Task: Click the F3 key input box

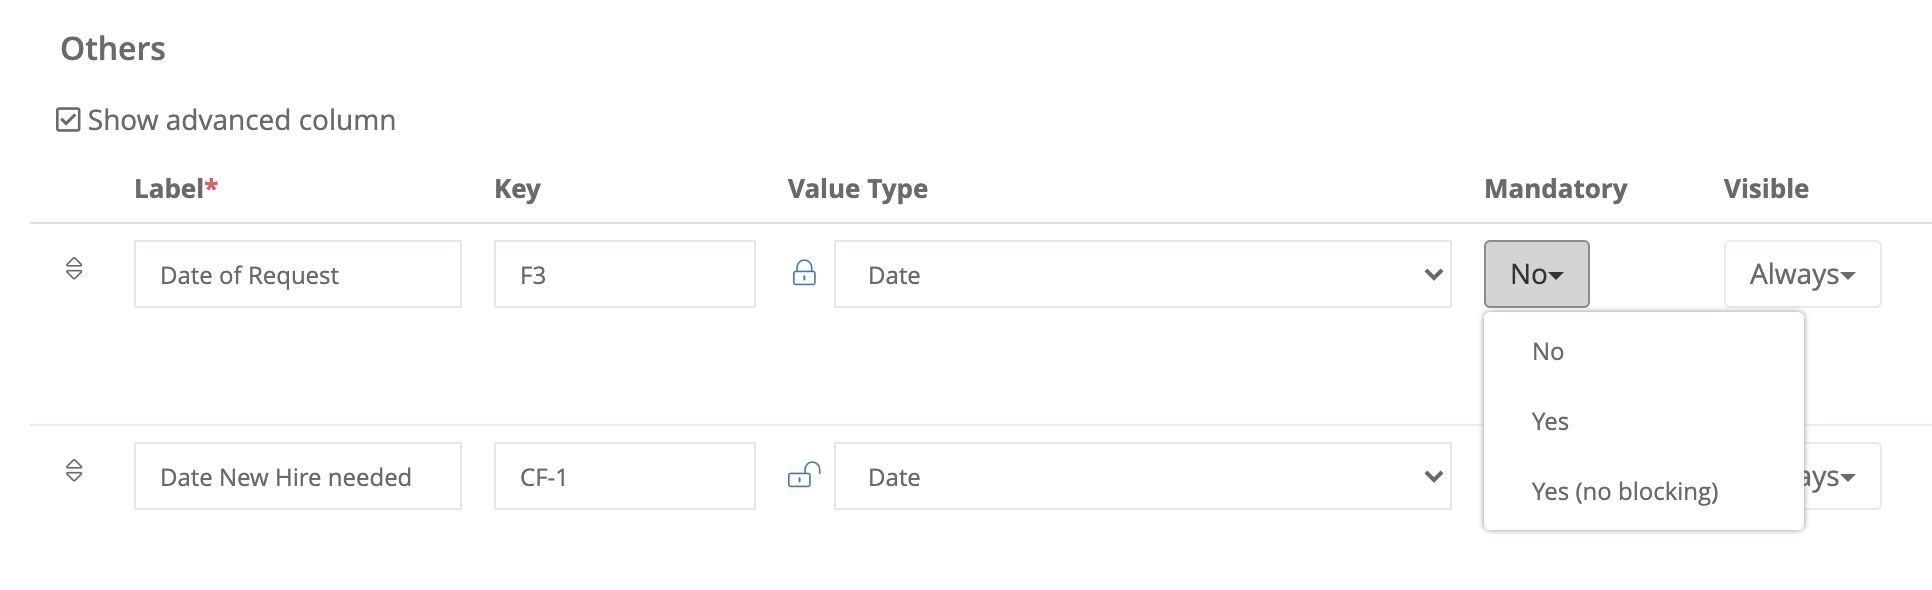Action: (x=624, y=273)
